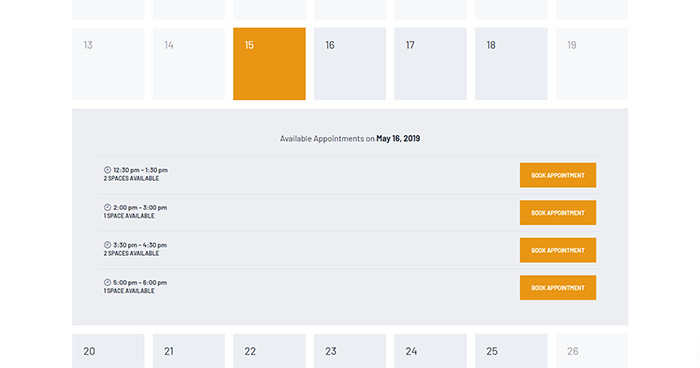Choose day 25 in the calendar

[511, 351]
